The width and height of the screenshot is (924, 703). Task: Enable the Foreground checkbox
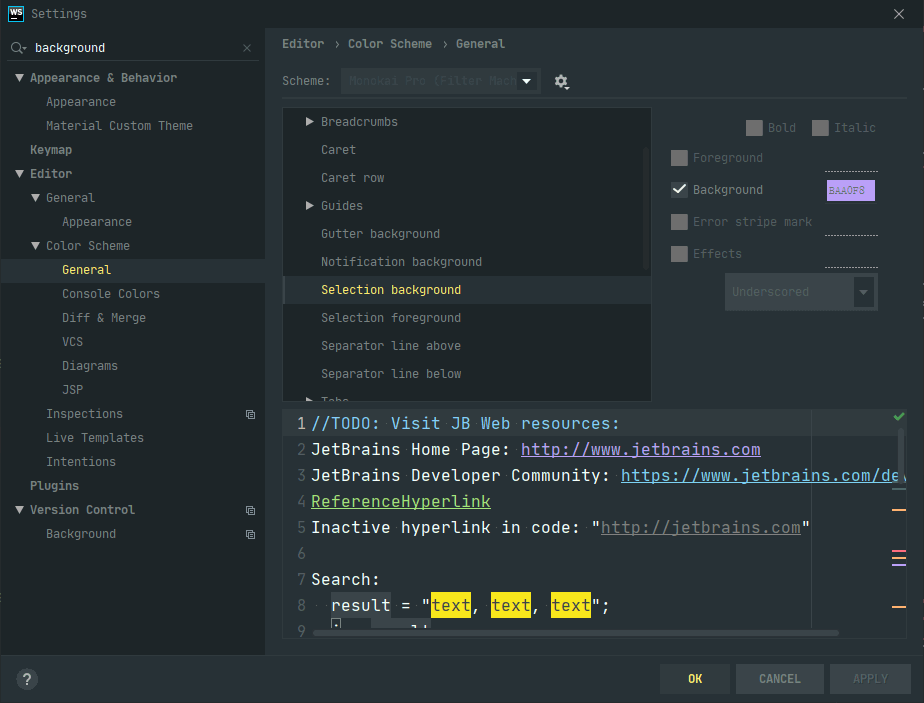click(679, 158)
